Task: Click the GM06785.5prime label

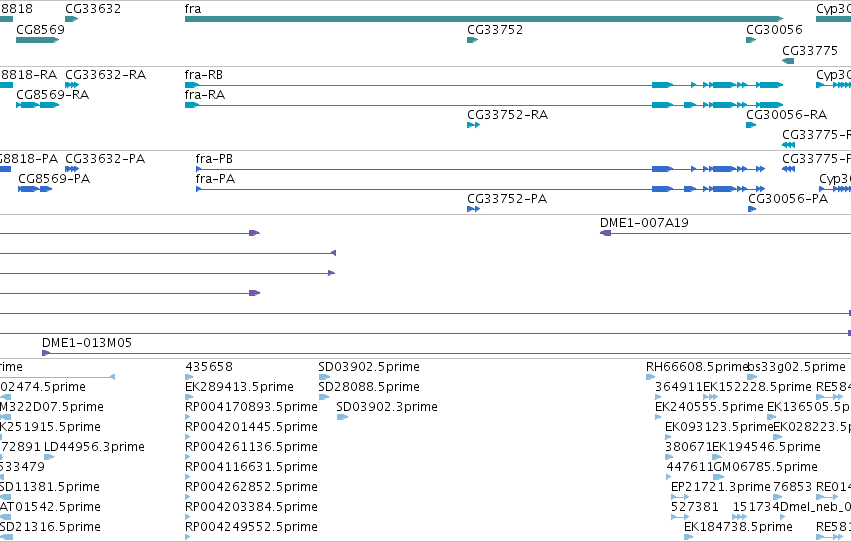Action: tap(765, 467)
